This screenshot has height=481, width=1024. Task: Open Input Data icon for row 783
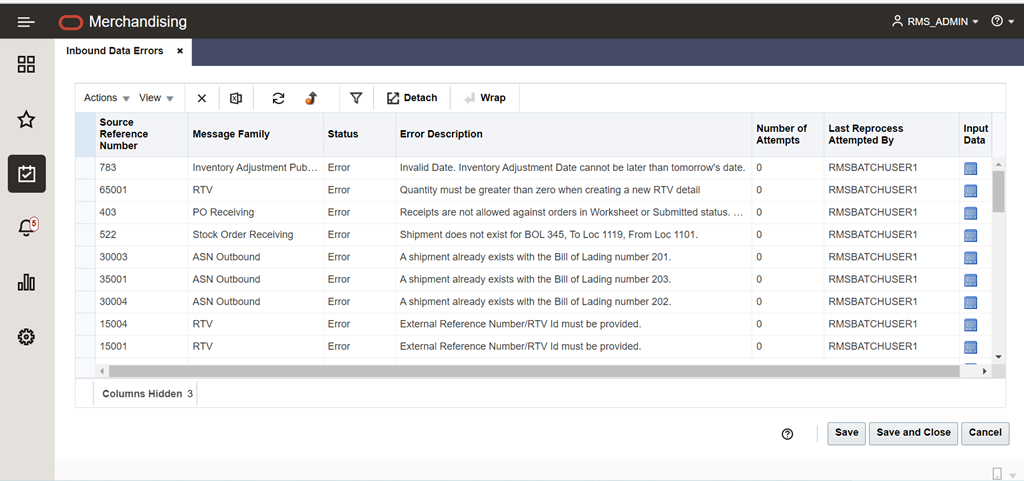pos(970,168)
